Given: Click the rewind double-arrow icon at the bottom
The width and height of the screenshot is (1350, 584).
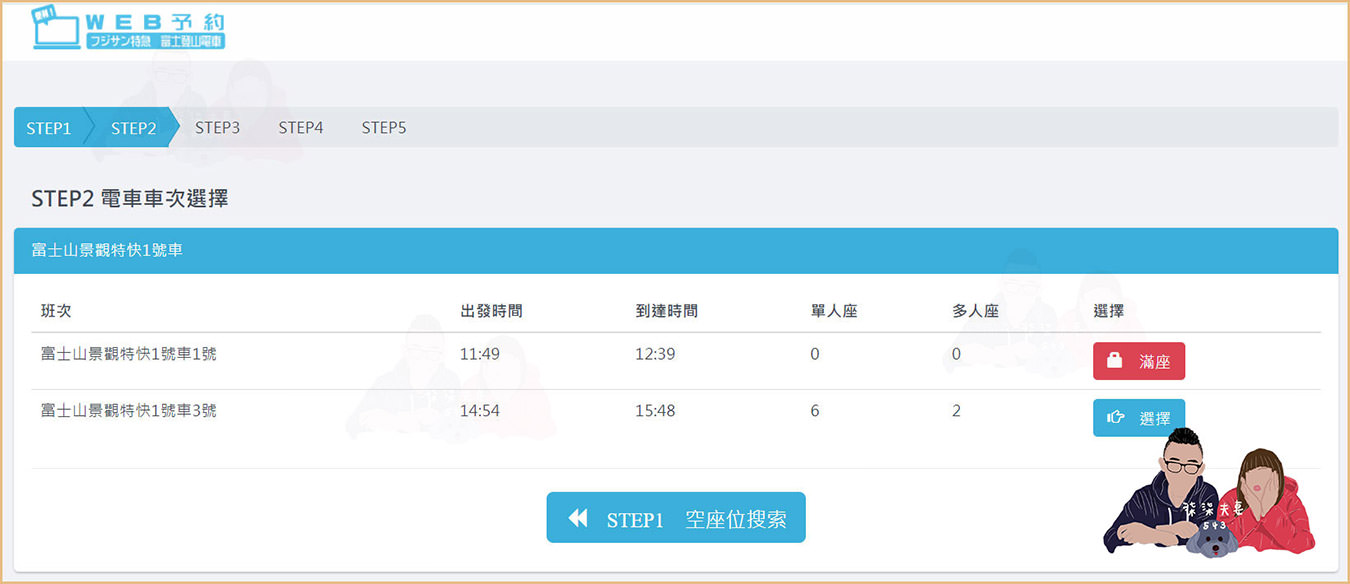Looking at the screenshot, I should (x=578, y=518).
